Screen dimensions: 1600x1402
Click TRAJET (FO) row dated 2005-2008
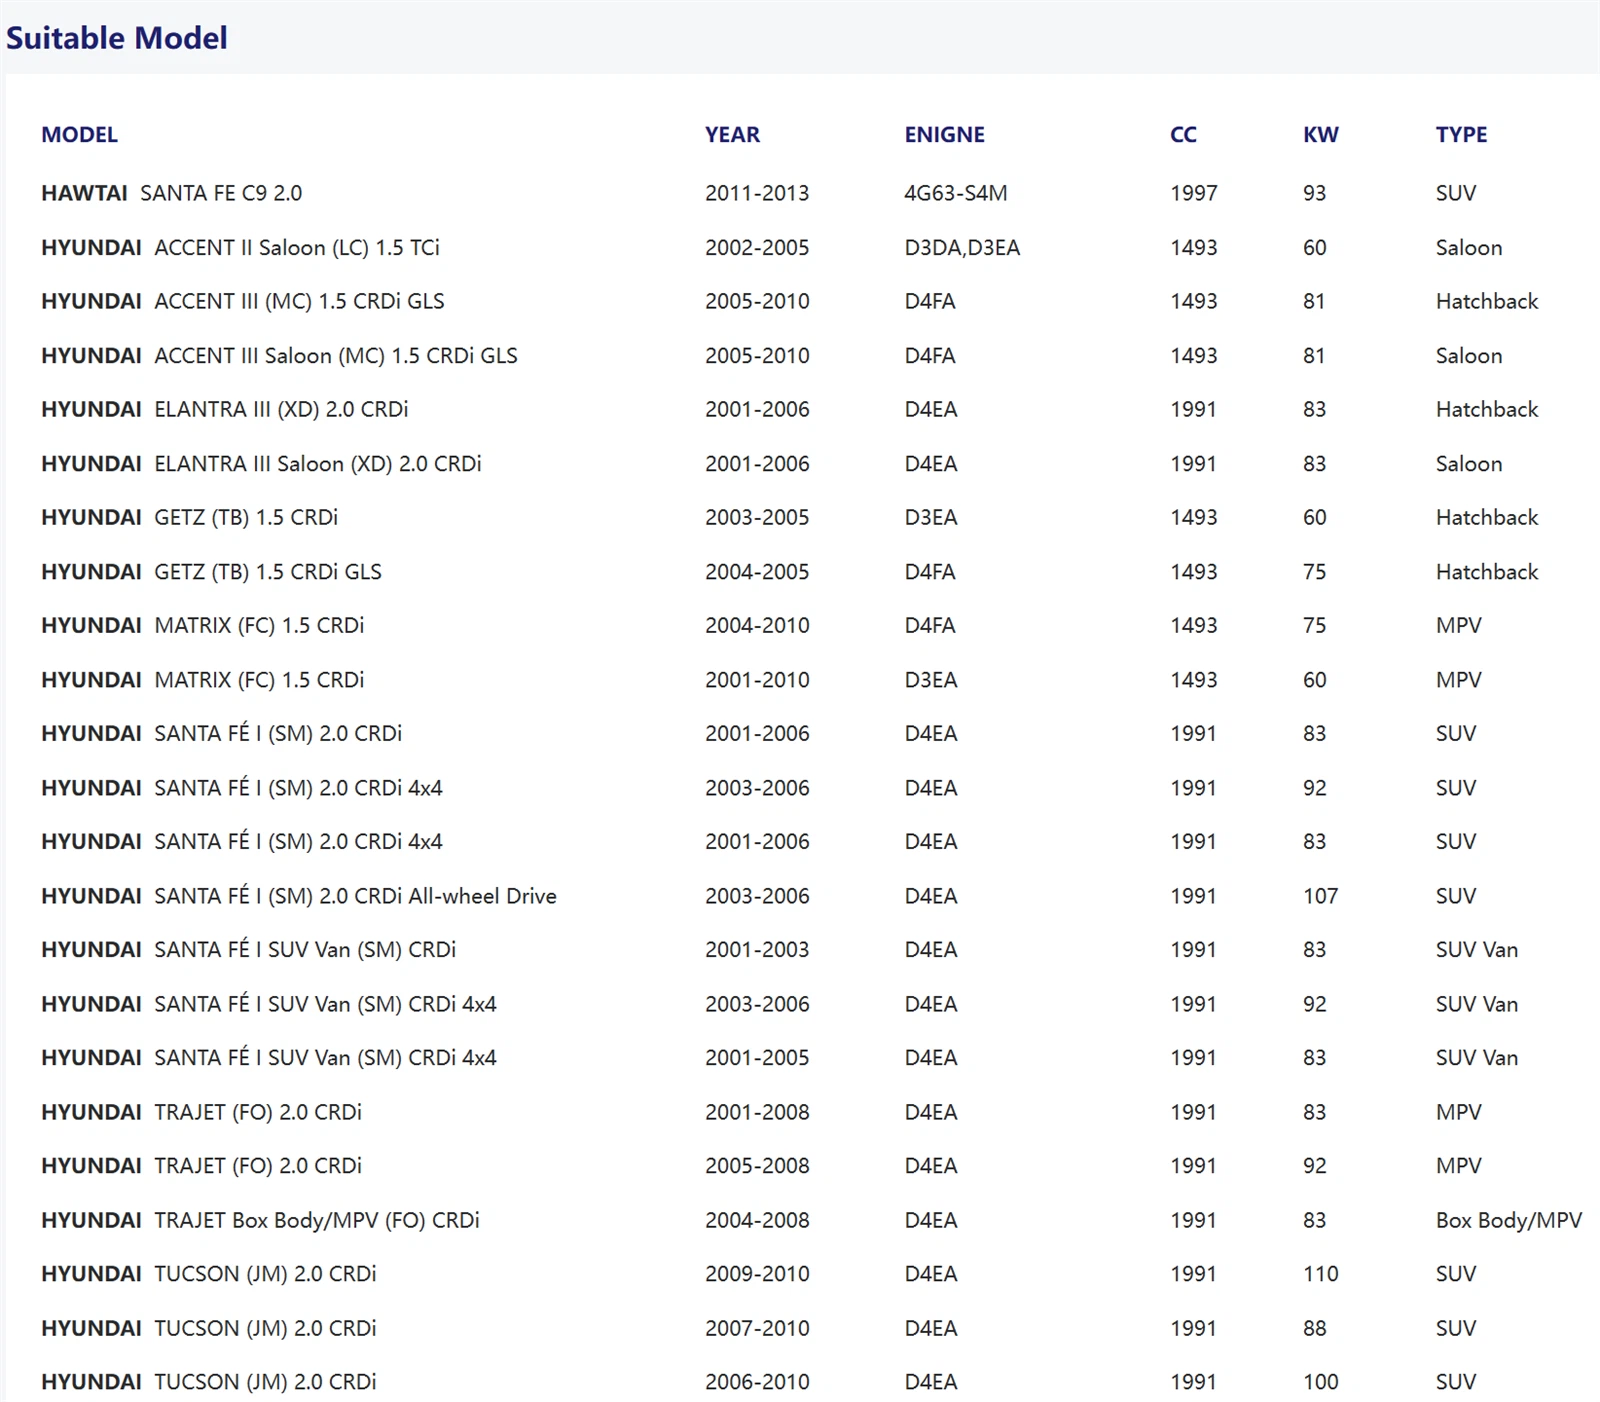[800, 1166]
